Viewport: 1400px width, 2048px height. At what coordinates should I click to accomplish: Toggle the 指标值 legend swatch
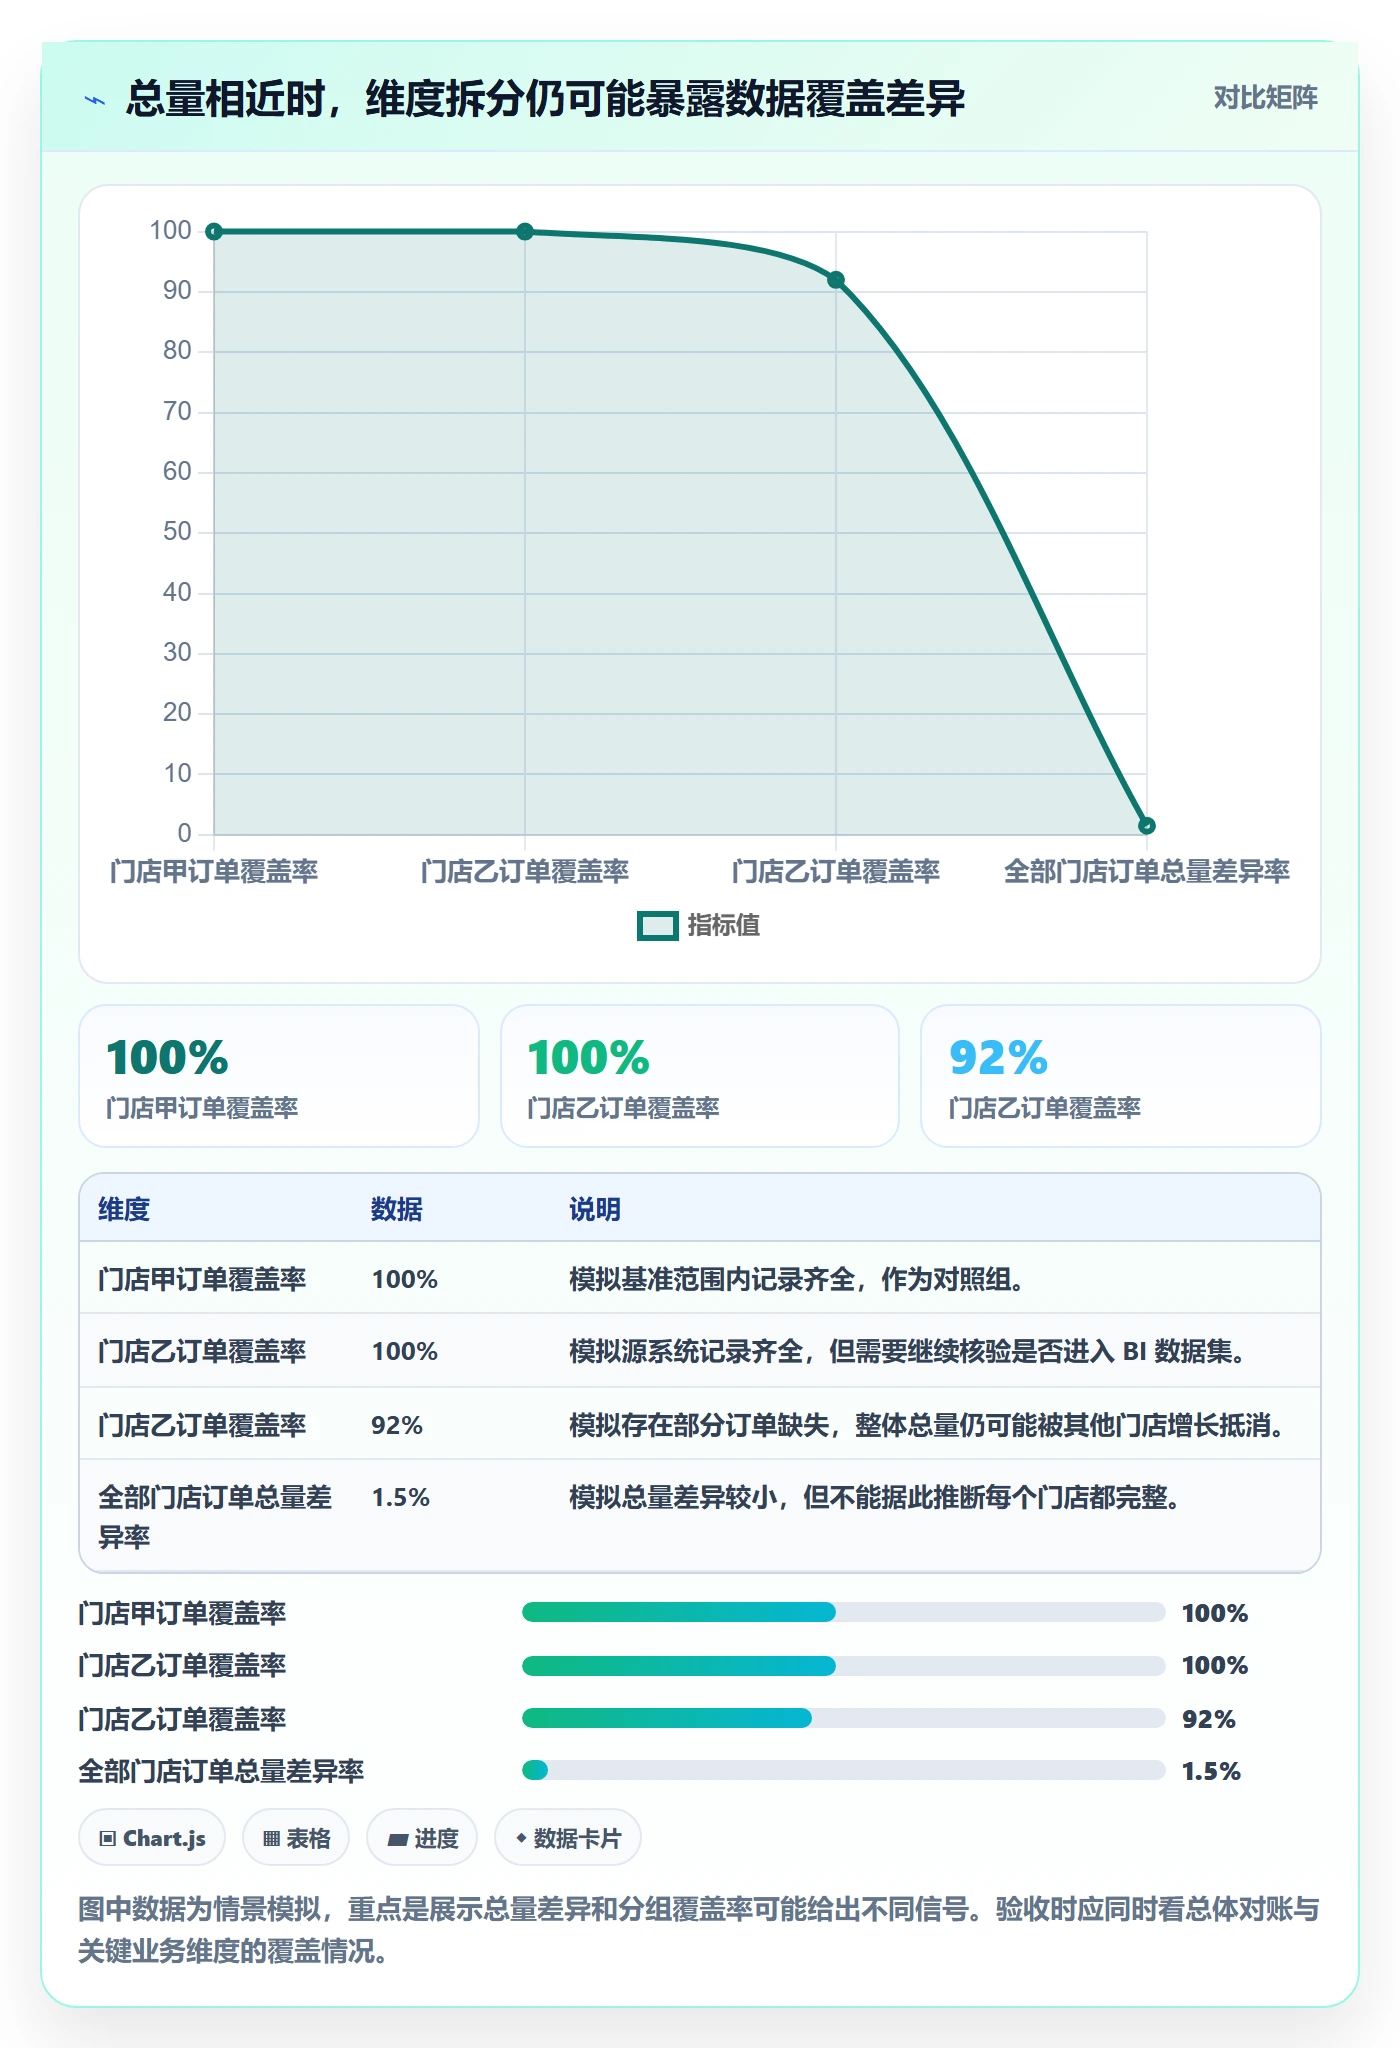click(x=658, y=926)
